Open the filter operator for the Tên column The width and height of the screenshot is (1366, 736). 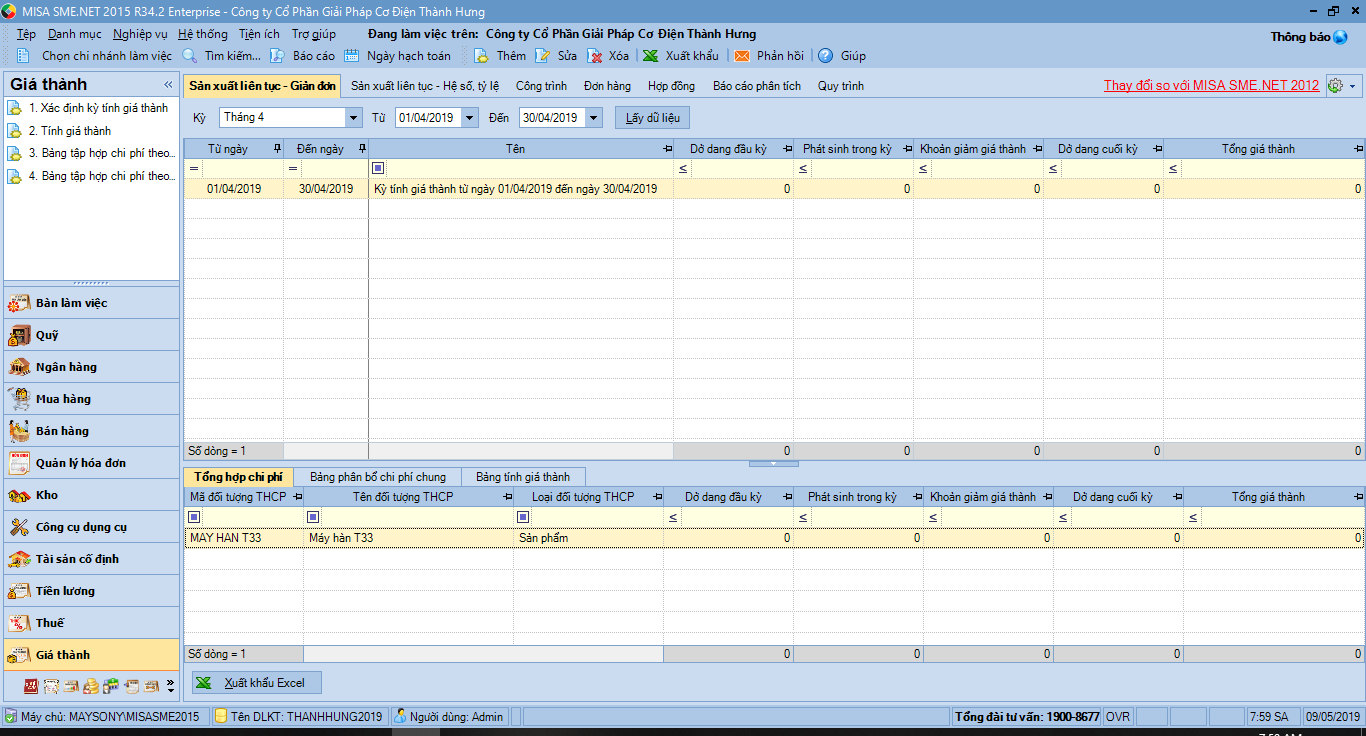pos(377,168)
